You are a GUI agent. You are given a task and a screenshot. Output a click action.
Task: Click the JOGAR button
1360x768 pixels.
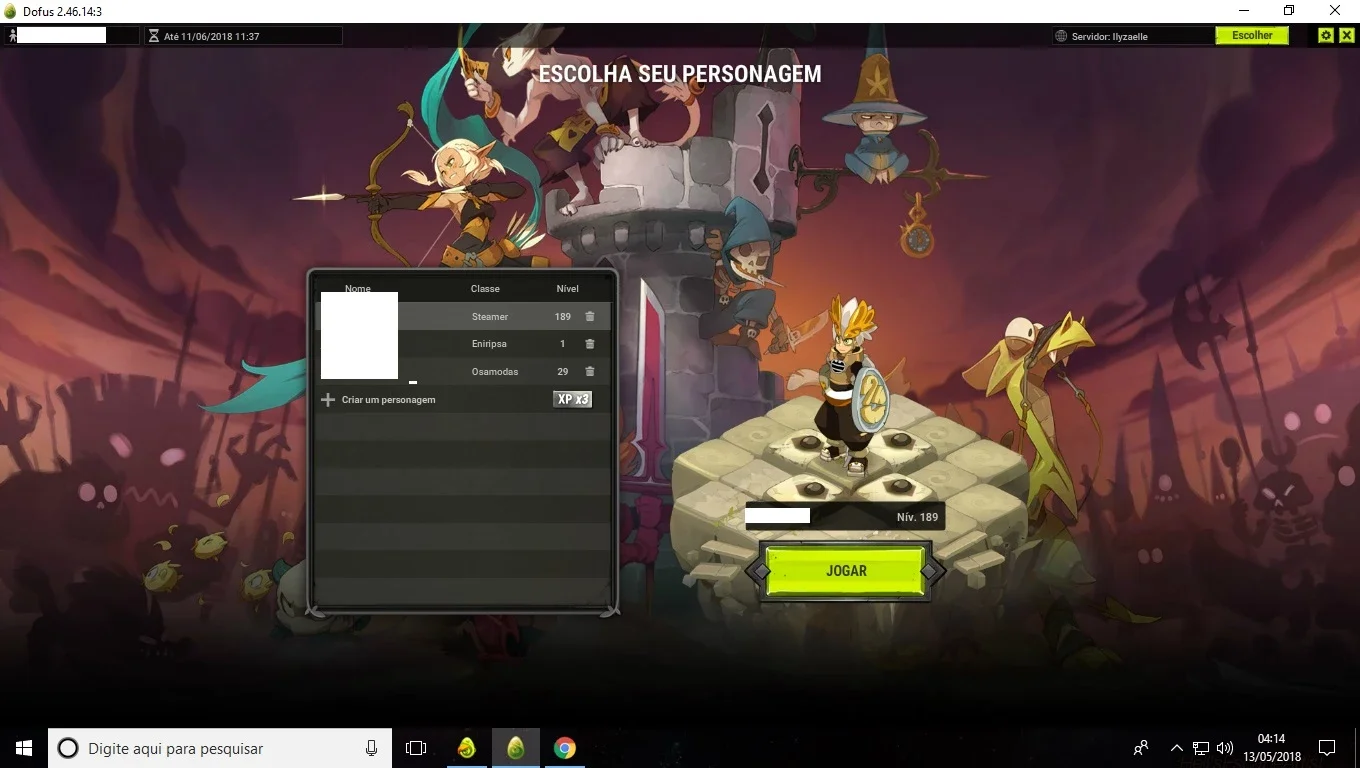coord(846,571)
